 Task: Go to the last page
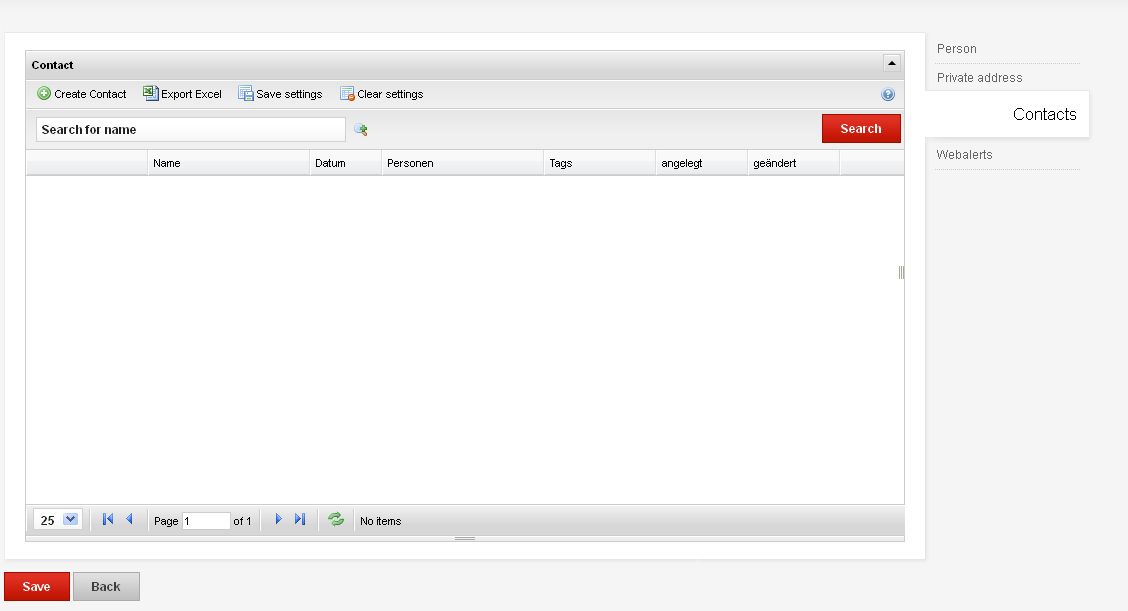pos(300,519)
